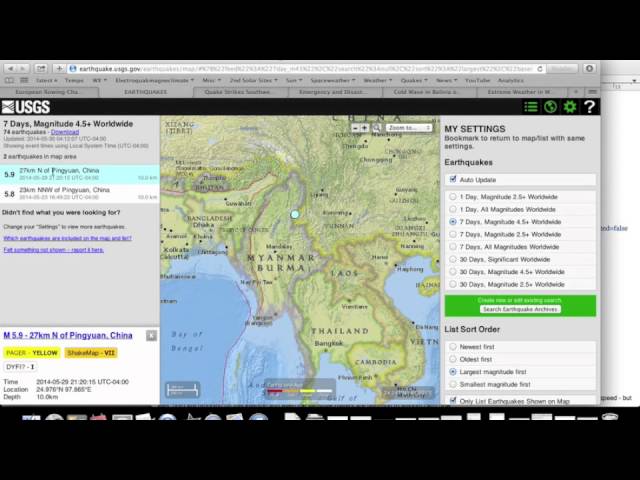Image resolution: width=640 pixels, height=480 pixels.
Task: Expand the Sun bookmarks folder
Action: [293, 80]
